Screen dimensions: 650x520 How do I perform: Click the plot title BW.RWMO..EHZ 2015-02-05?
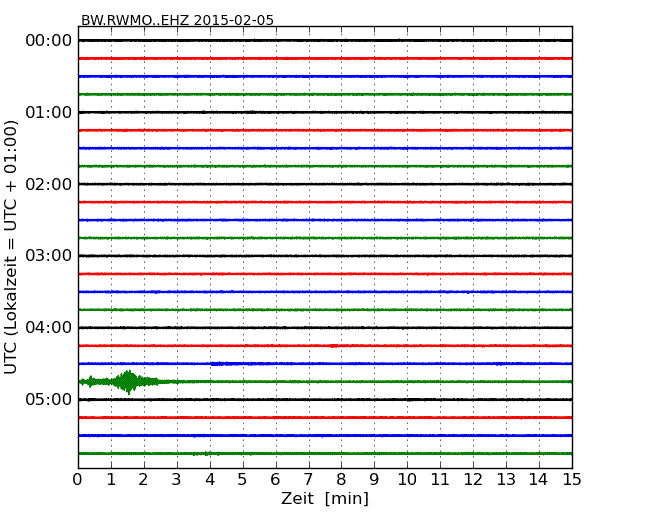[x=177, y=20]
